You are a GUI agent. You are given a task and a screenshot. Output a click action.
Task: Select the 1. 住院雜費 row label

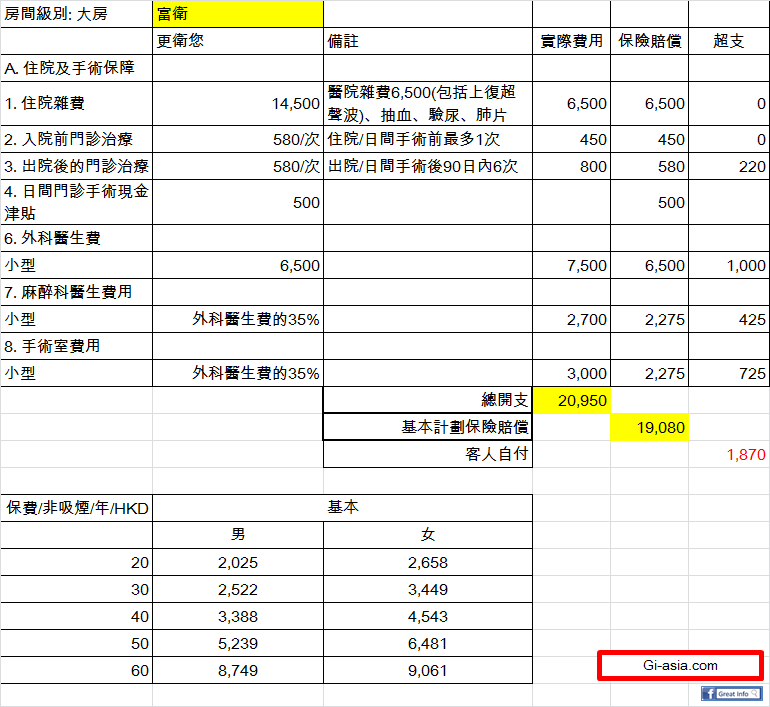click(77, 103)
